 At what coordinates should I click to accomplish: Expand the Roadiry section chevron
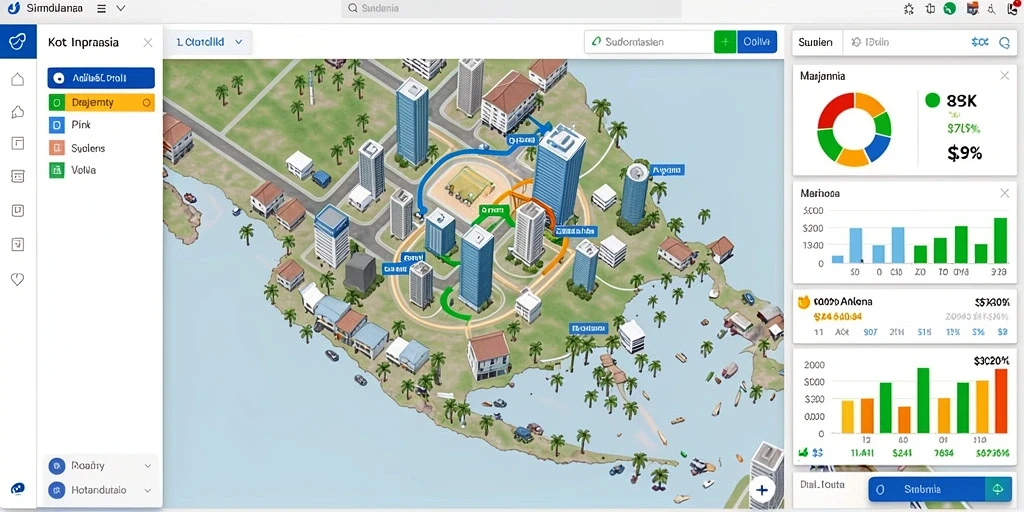148,466
